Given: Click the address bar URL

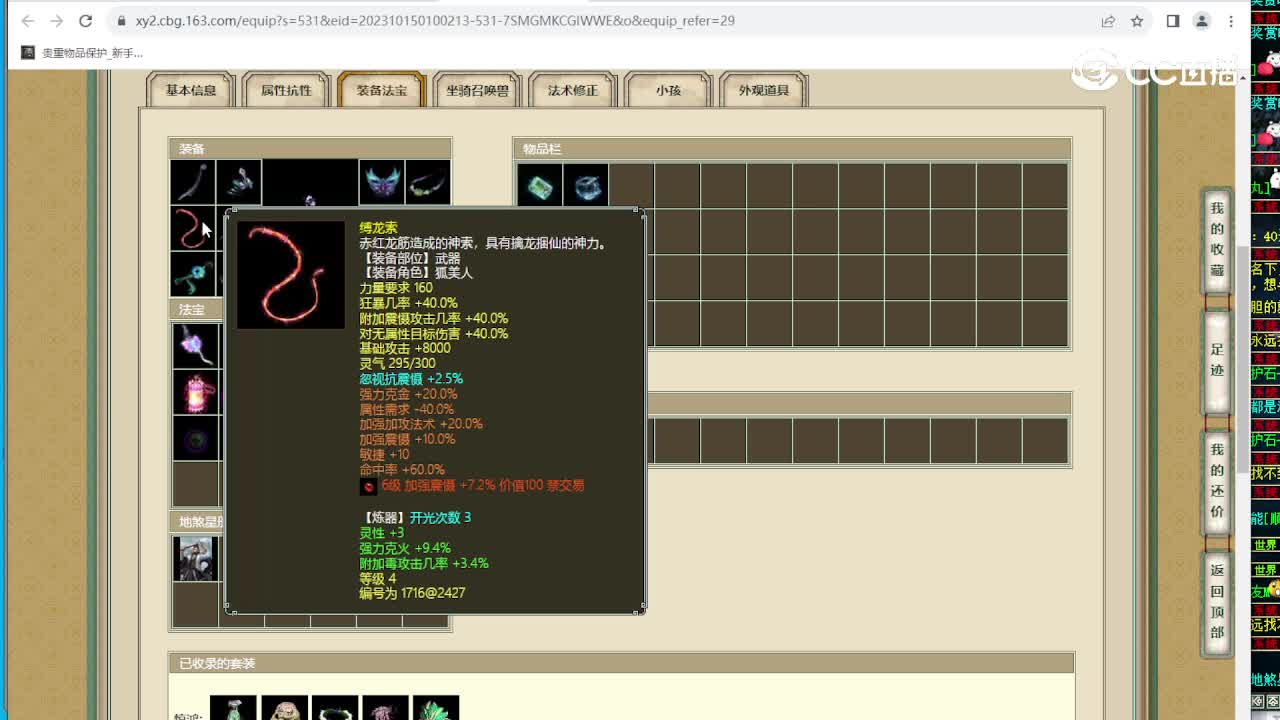Looking at the screenshot, I should 435,21.
